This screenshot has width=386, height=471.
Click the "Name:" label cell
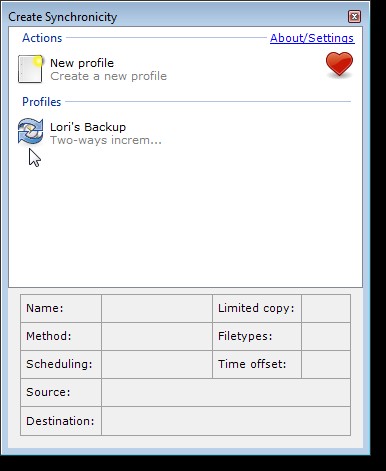61,308
